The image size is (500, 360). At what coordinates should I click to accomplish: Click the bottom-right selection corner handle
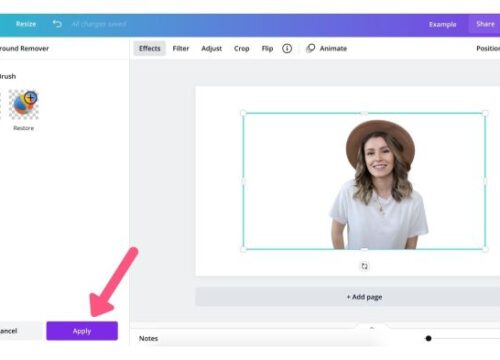coord(485,249)
